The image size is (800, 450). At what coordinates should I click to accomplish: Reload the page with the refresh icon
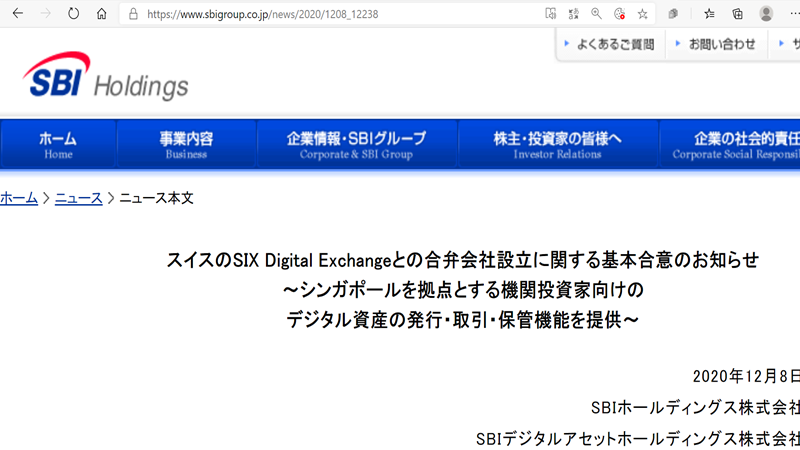tap(73, 14)
